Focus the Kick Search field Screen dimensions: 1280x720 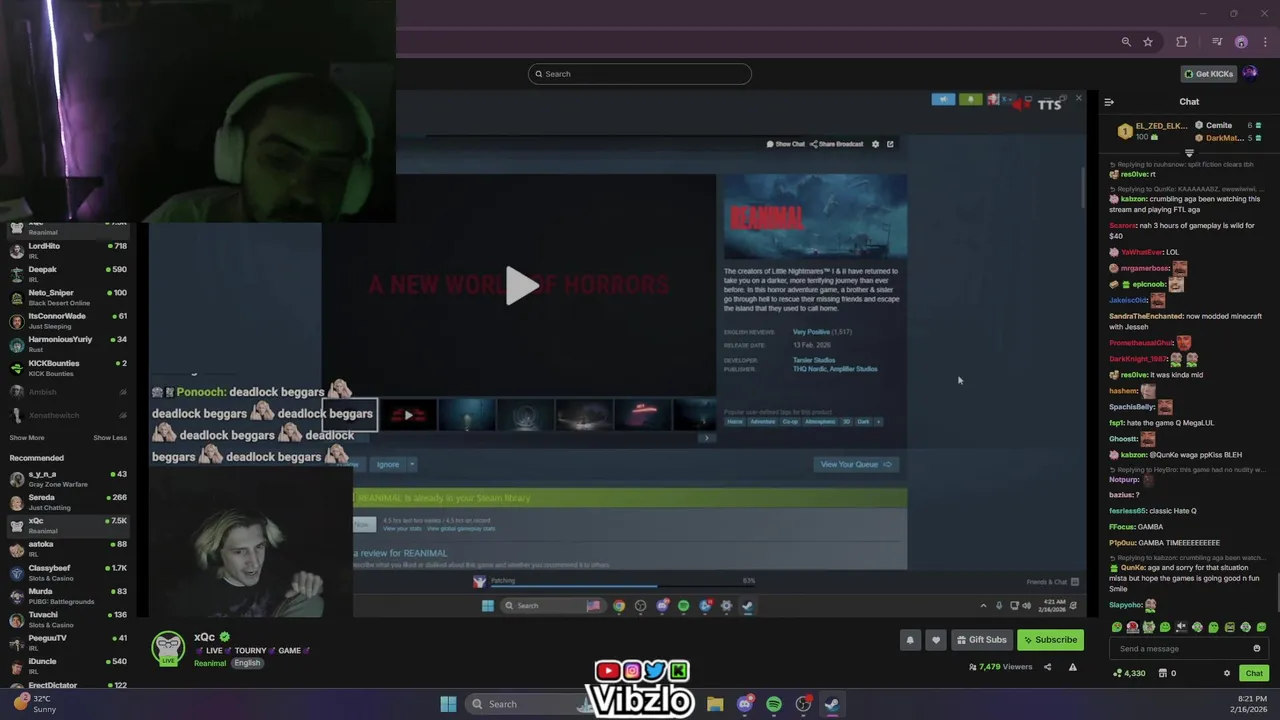coord(640,74)
